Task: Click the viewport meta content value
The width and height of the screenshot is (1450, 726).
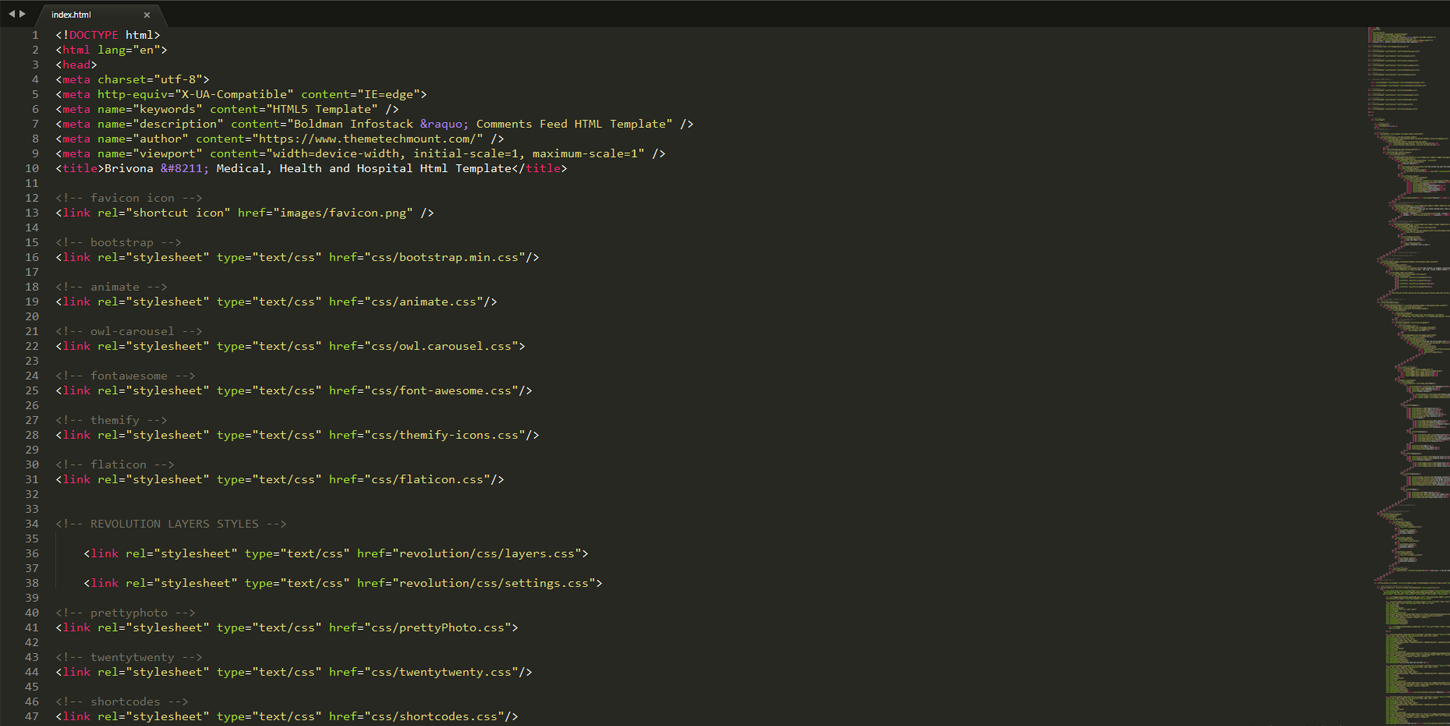Action: pos(455,153)
